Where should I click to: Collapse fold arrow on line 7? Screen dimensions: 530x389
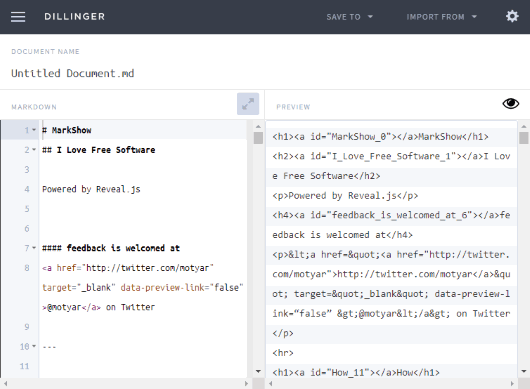click(x=34, y=248)
